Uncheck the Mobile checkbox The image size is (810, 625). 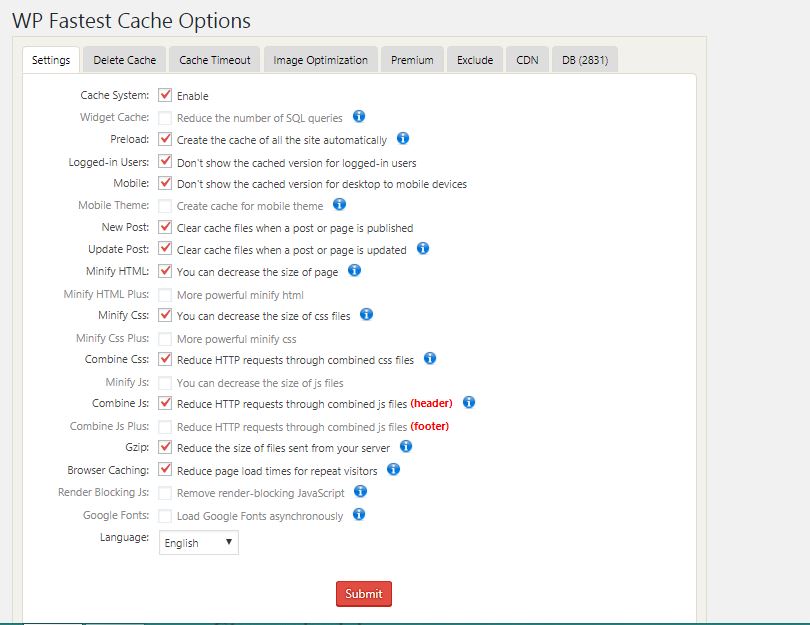[165, 183]
